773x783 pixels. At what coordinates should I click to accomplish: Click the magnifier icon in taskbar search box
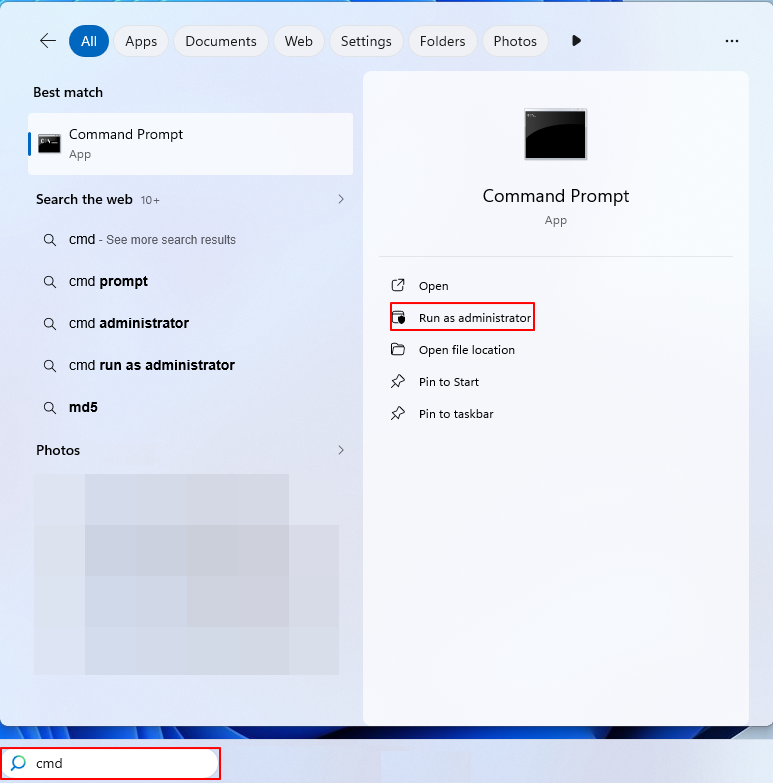(18, 763)
